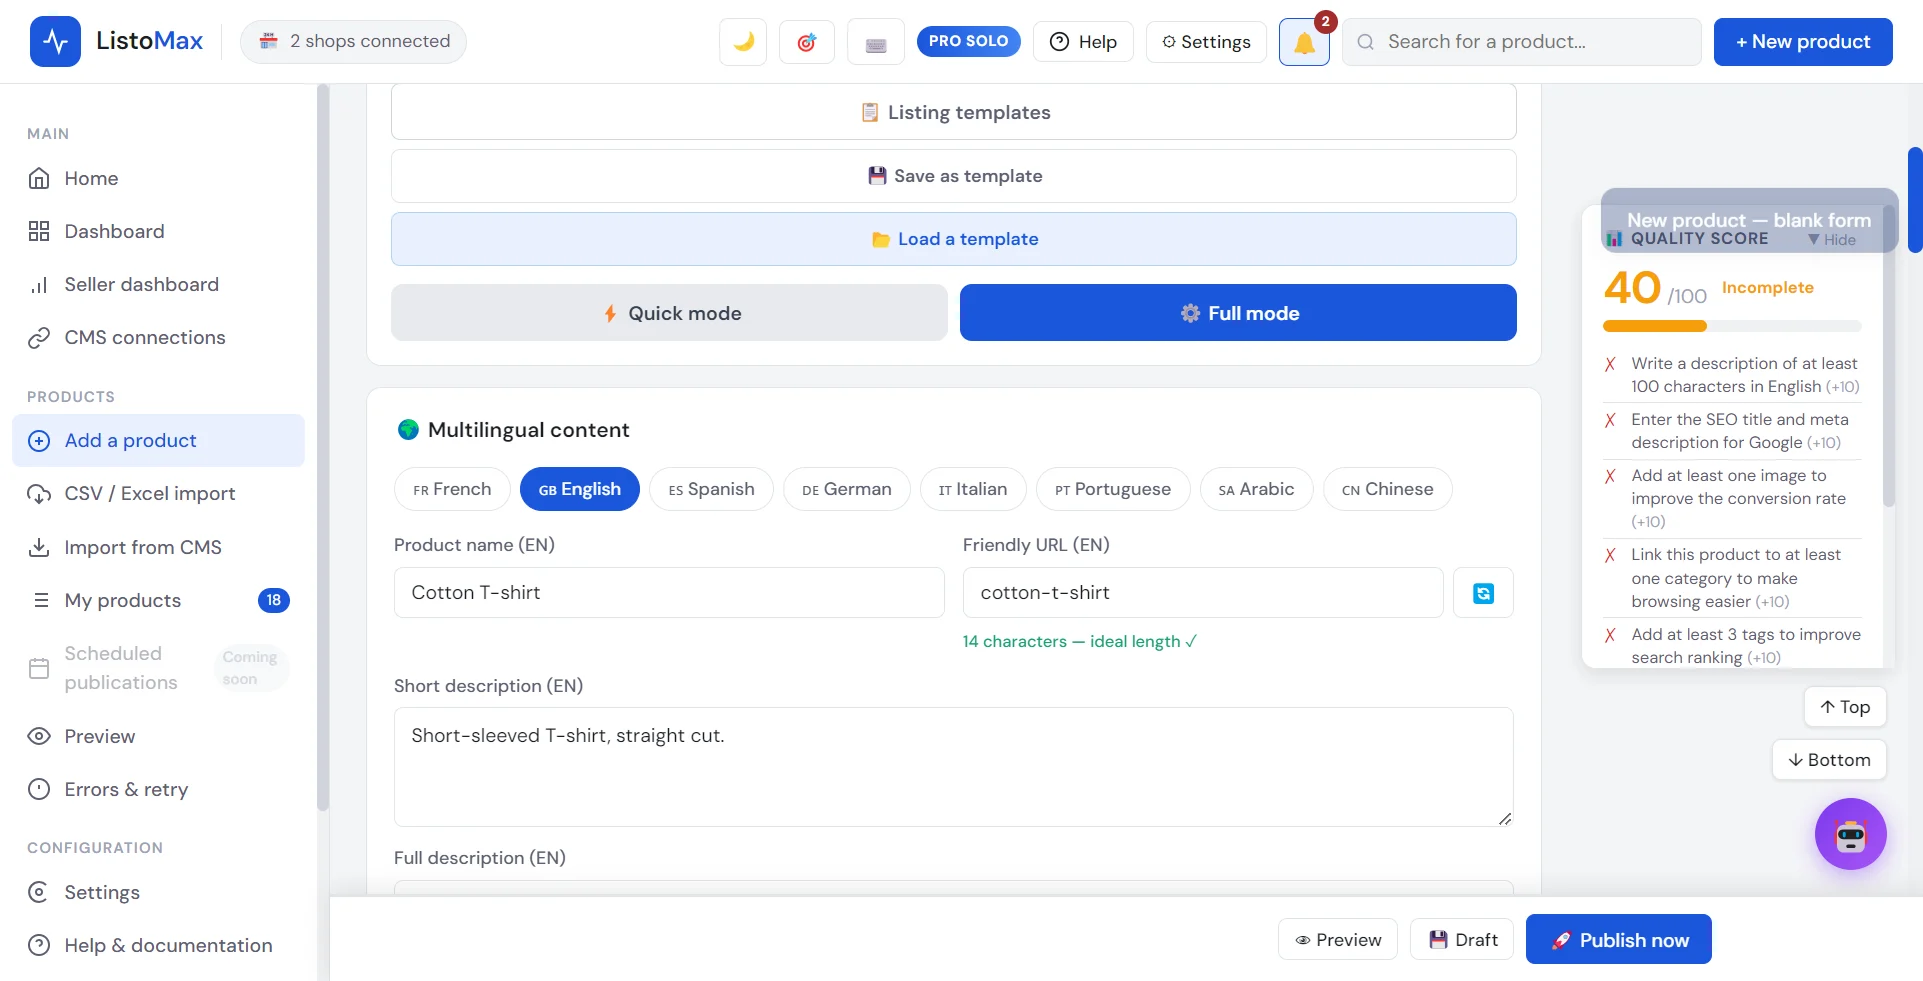Open sidebar Preview page
Screen dimensions: 1923x981
pos(158,736)
